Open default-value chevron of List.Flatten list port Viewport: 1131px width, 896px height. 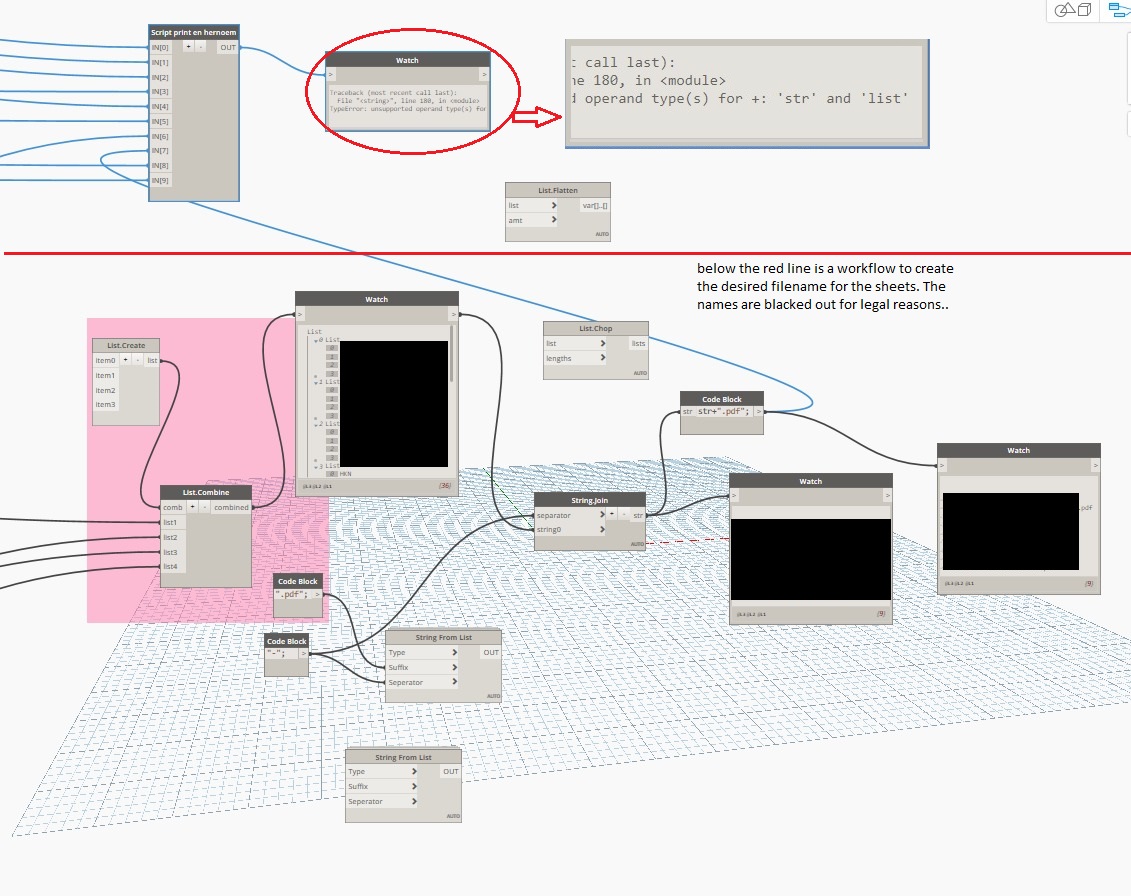[553, 206]
